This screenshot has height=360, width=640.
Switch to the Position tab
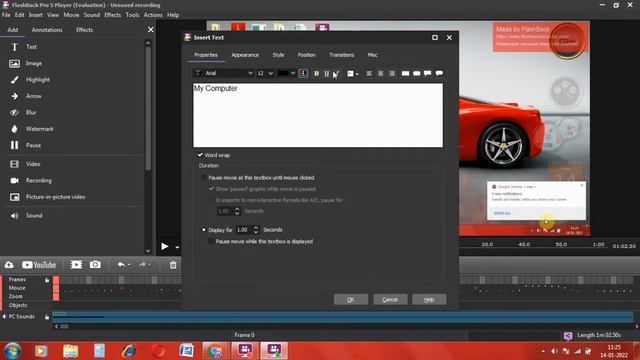[x=307, y=55]
